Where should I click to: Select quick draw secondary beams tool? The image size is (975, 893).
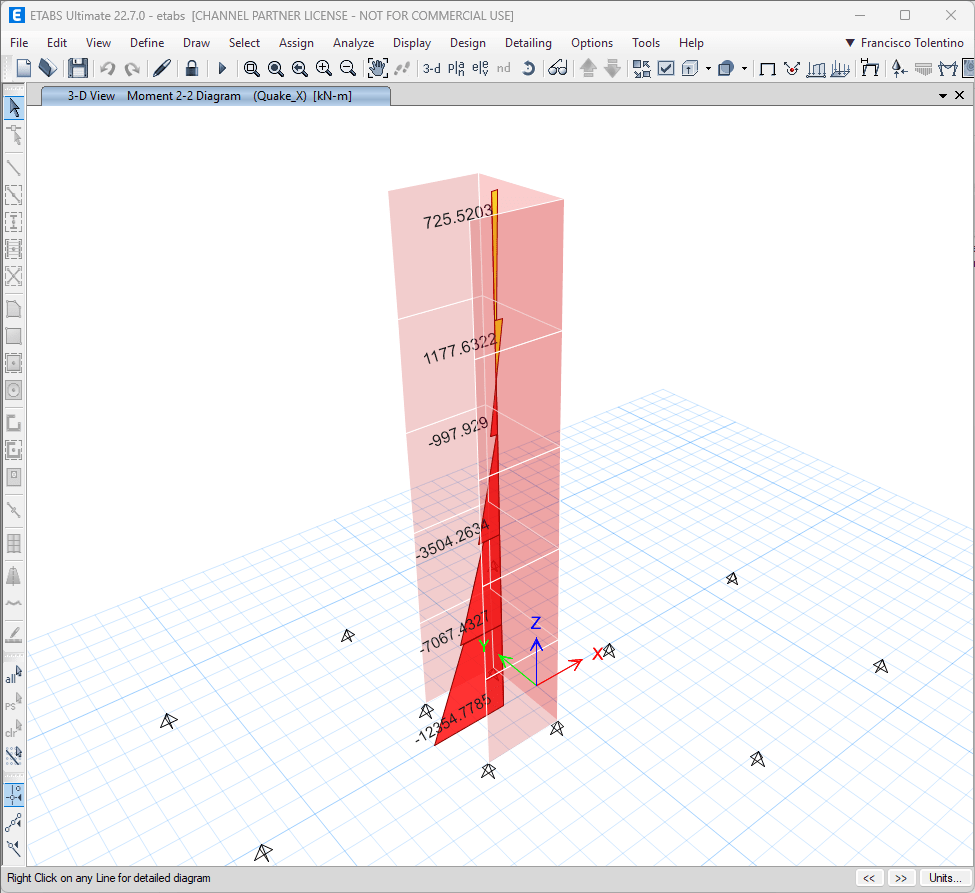pos(14,249)
